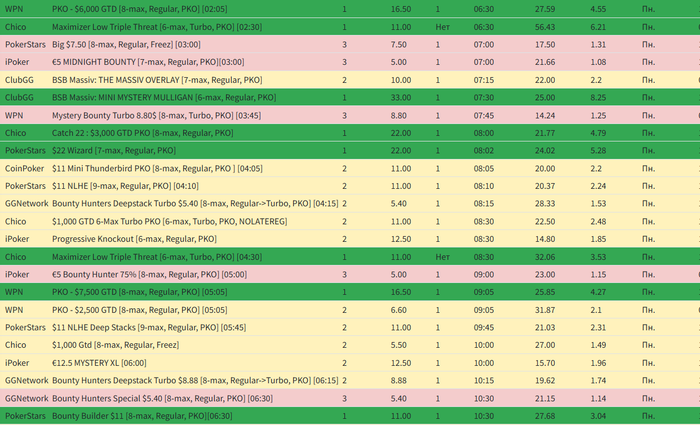The width and height of the screenshot is (700, 425).
Task: Open the 'Catch 22 : $3,000 GTD PKO' entry
Action: click(142, 133)
